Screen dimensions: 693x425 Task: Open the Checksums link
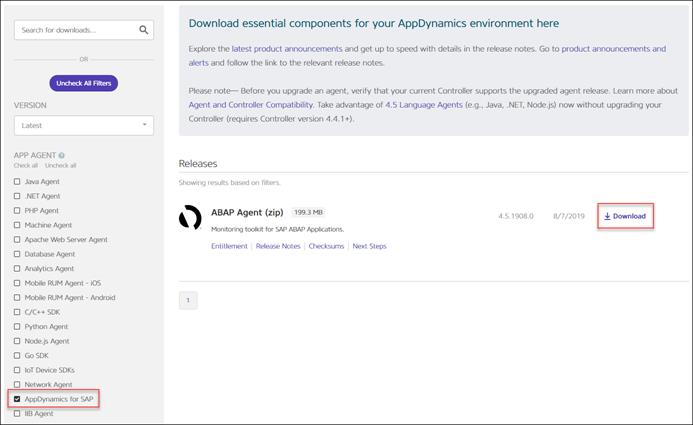(326, 246)
